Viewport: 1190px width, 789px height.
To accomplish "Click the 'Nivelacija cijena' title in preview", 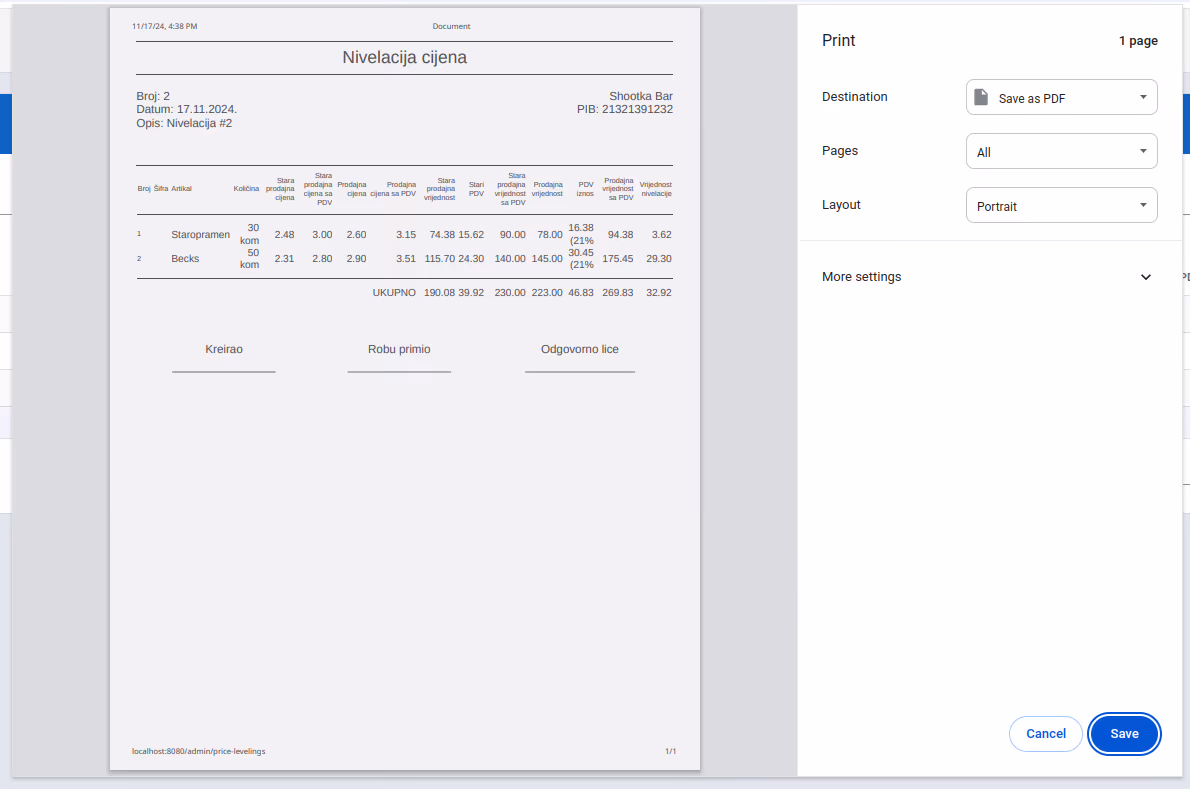I will coord(405,58).
